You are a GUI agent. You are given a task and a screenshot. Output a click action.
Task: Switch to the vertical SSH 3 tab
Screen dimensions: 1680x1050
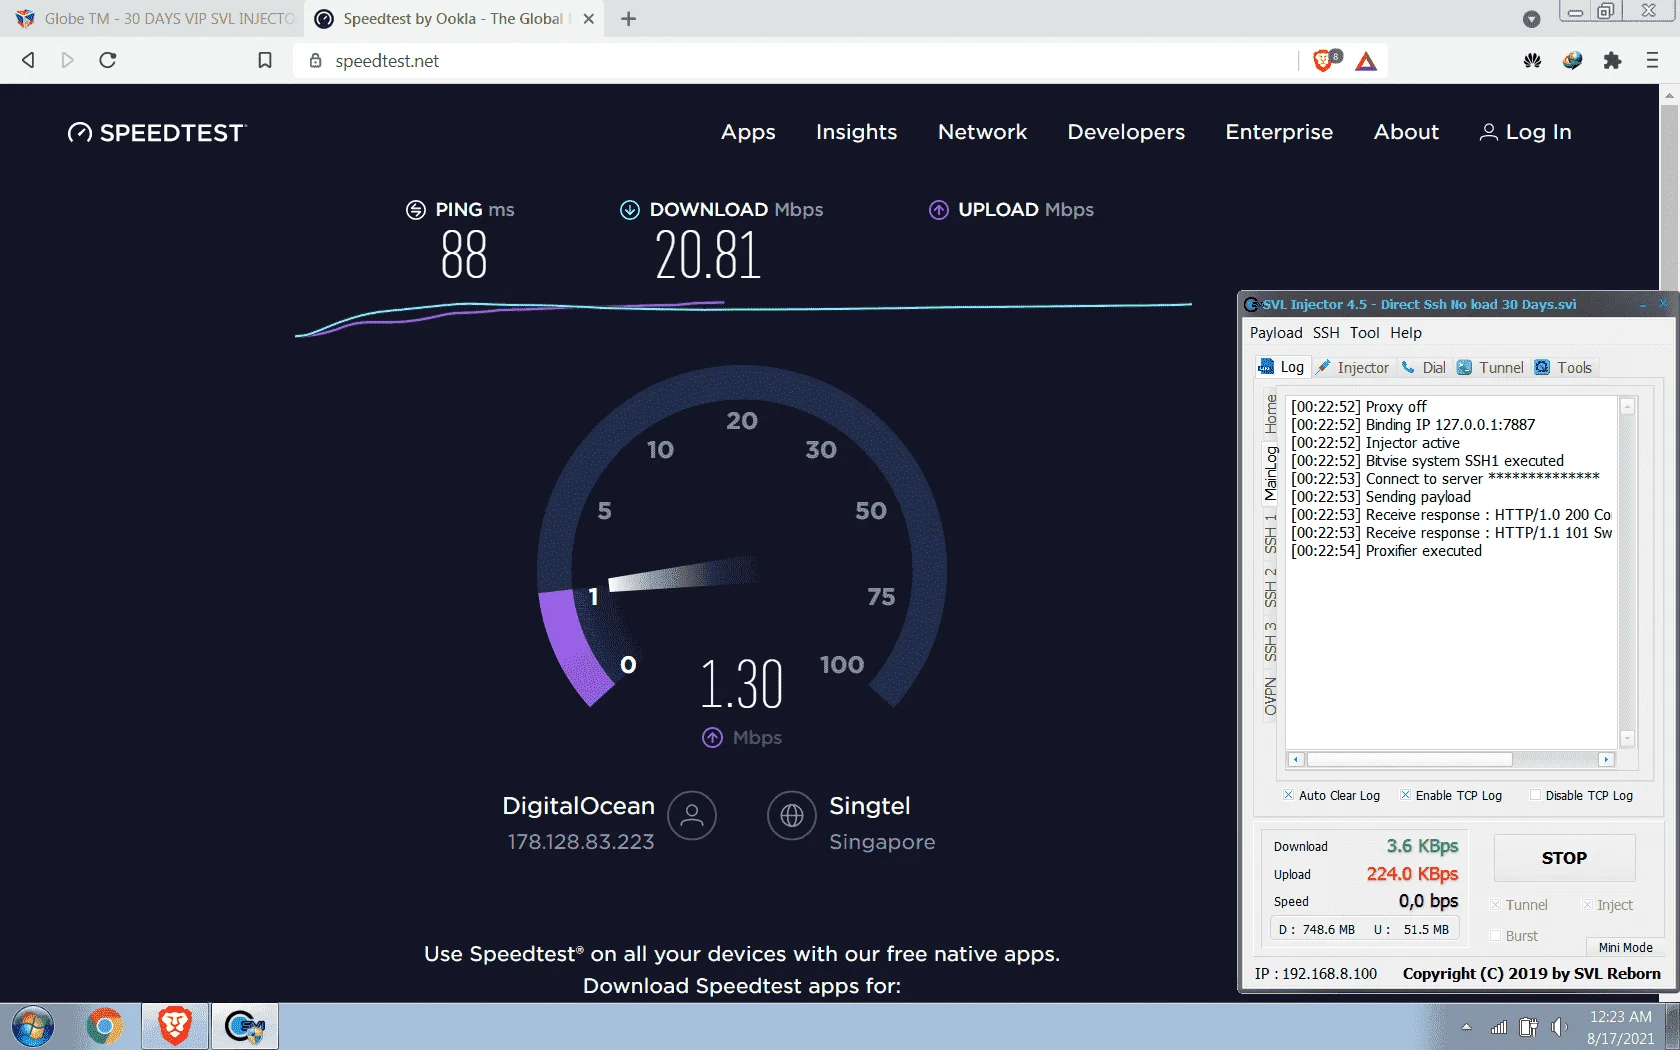(x=1271, y=642)
